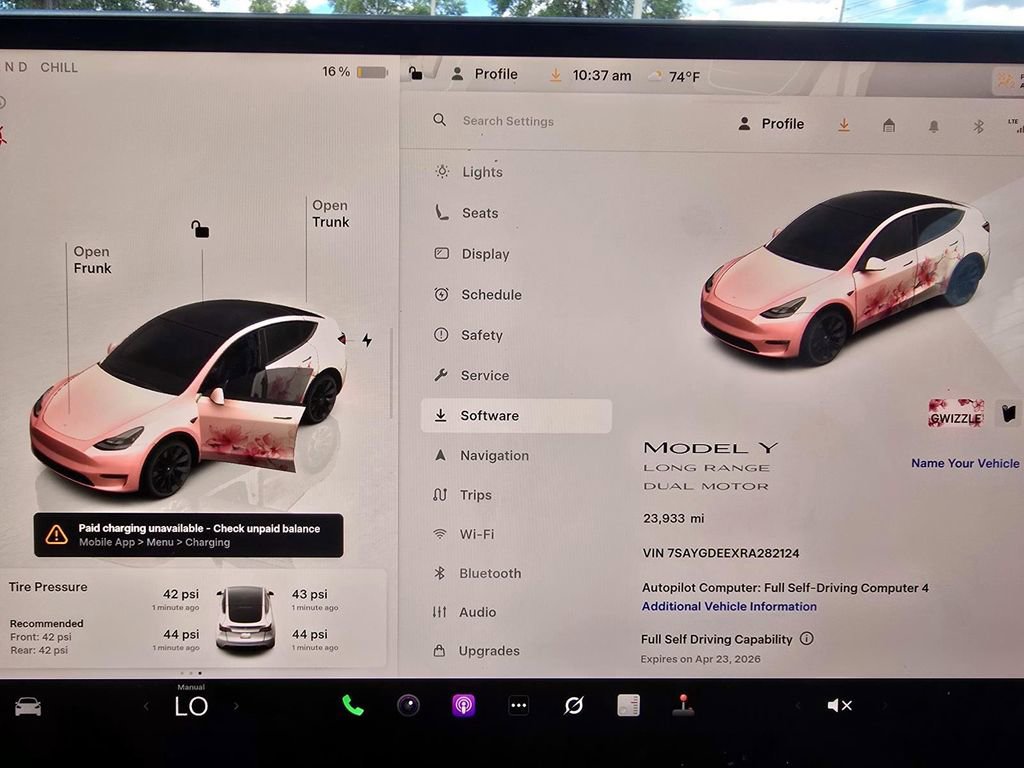Tap the Autopilot Computer: Full Self-Driving Computer 4 text
The image size is (1024, 768).
point(785,588)
